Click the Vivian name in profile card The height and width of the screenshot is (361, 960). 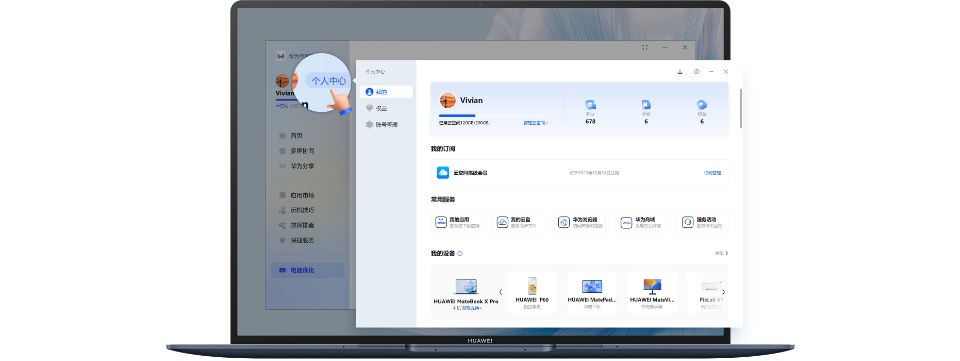tap(471, 100)
